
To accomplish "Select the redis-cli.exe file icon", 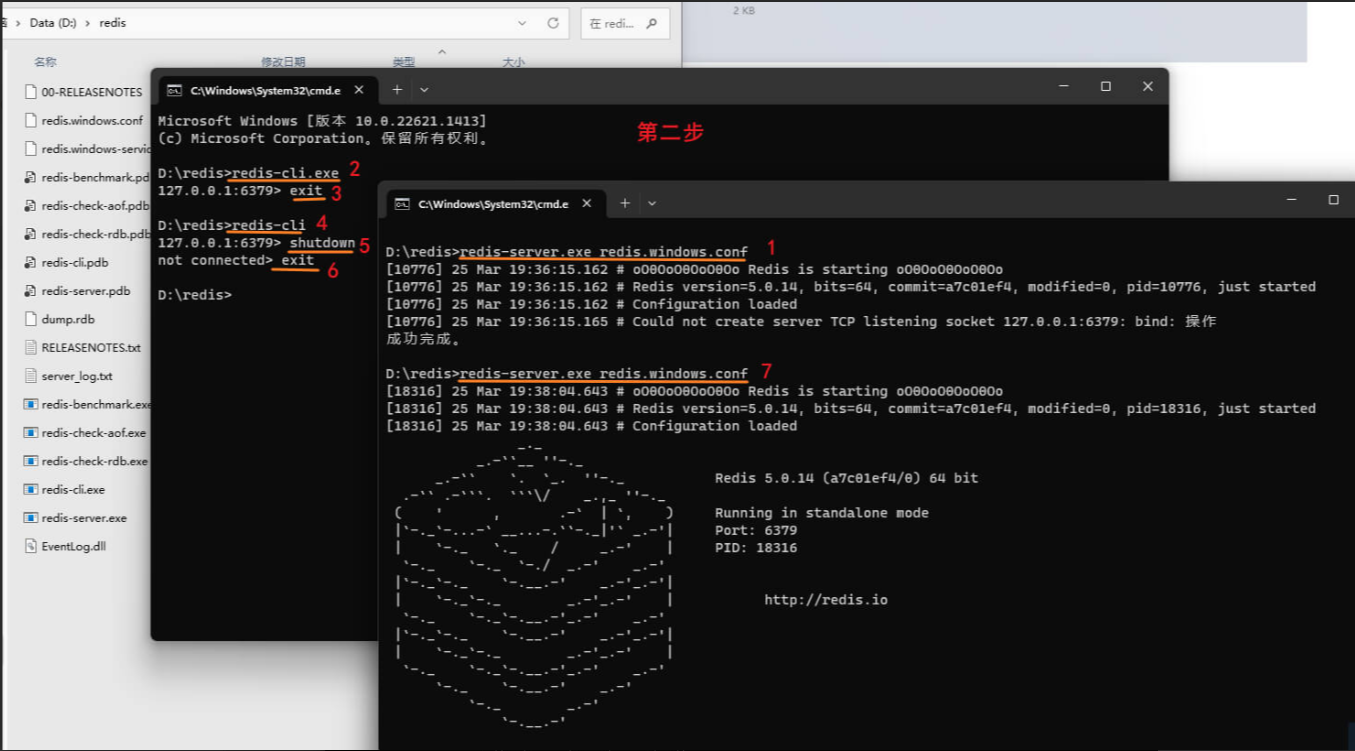I will (31, 490).
